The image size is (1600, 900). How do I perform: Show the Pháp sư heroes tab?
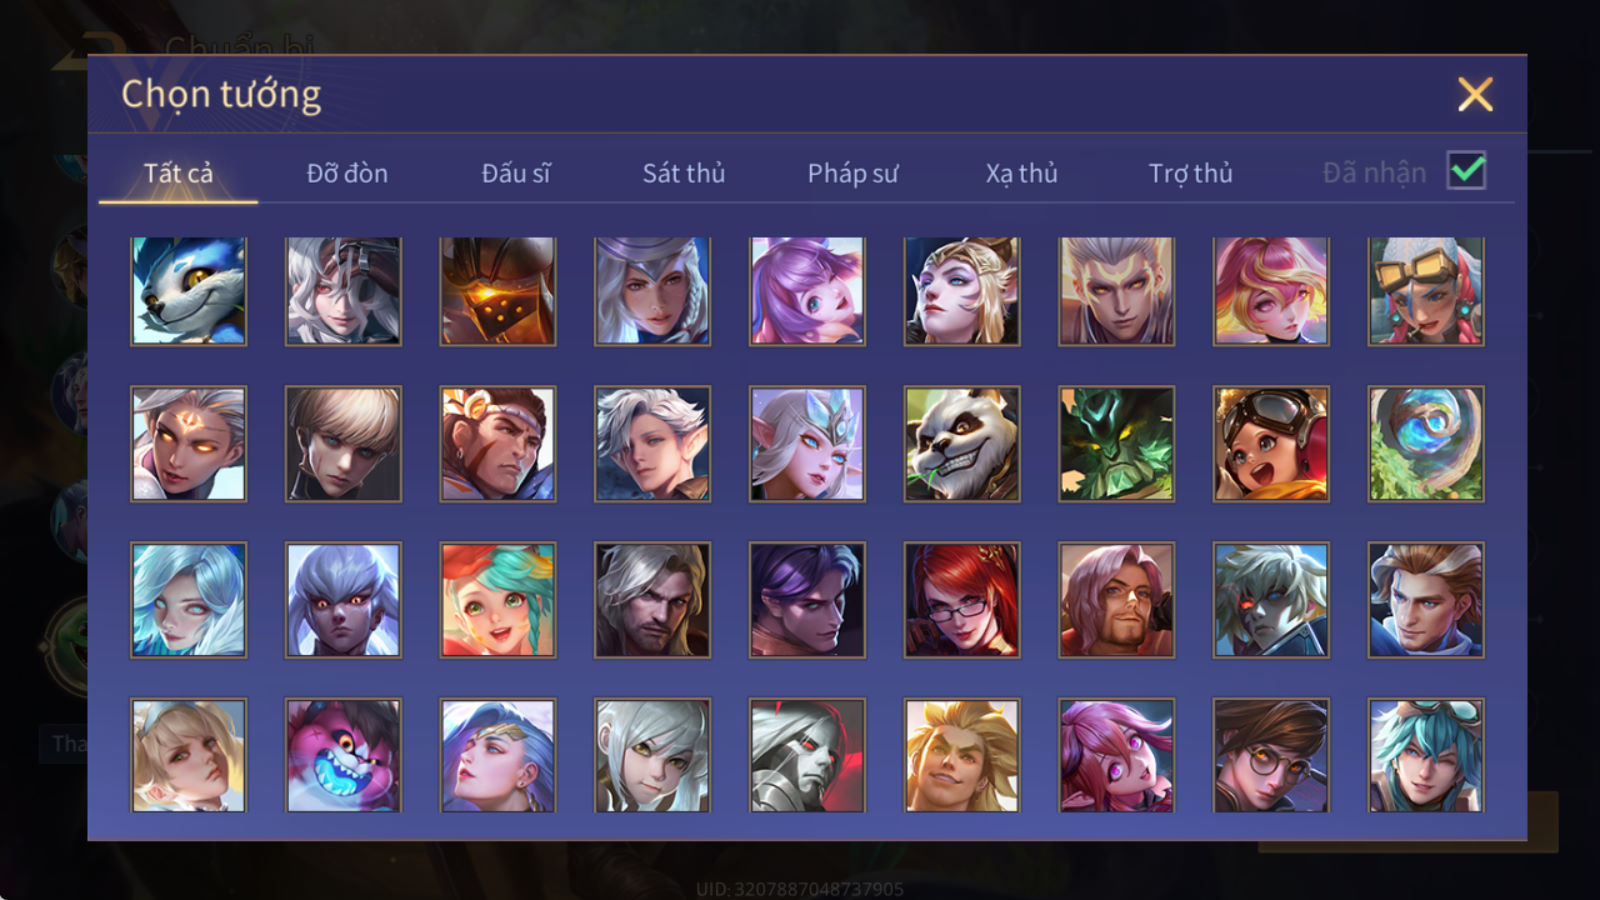(x=852, y=173)
